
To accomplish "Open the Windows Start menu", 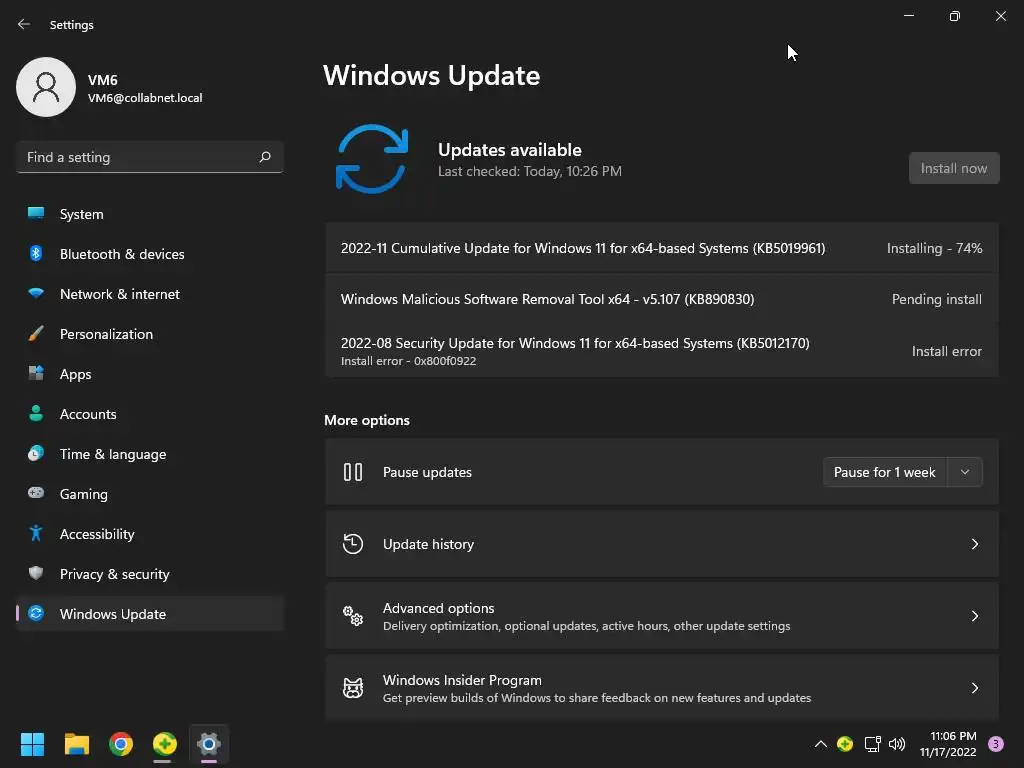I will 32,744.
